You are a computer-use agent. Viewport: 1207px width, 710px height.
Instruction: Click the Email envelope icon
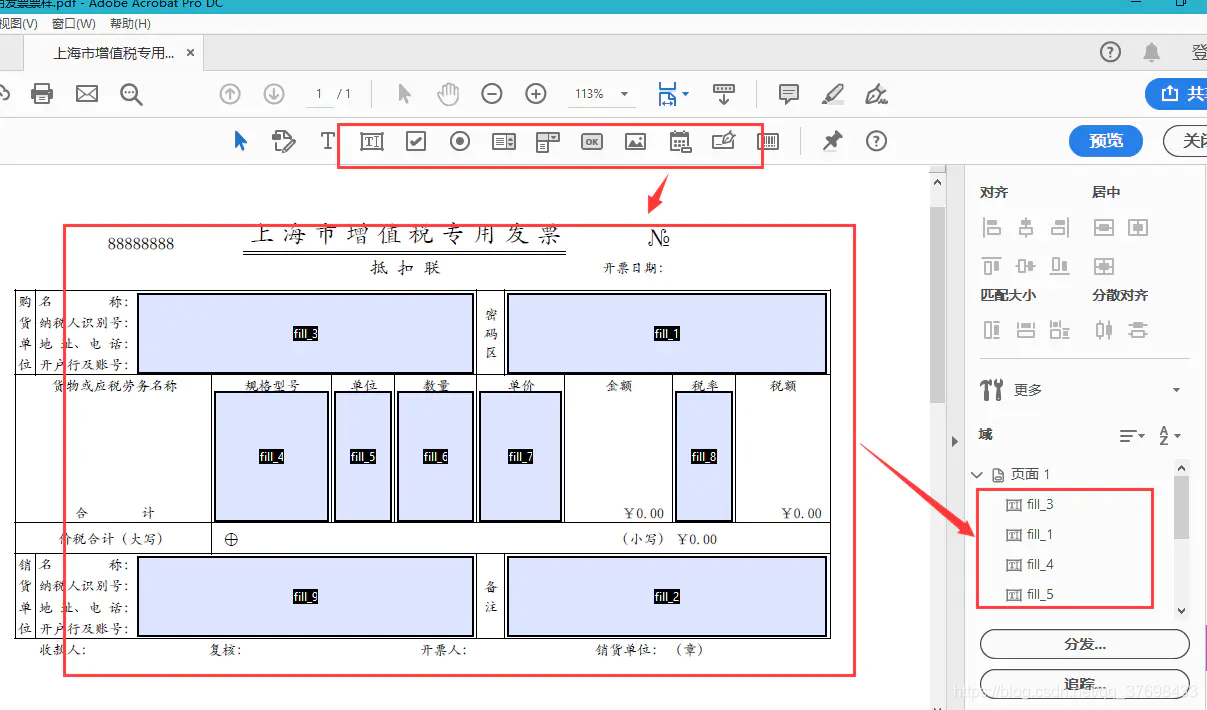pyautogui.click(x=87, y=94)
